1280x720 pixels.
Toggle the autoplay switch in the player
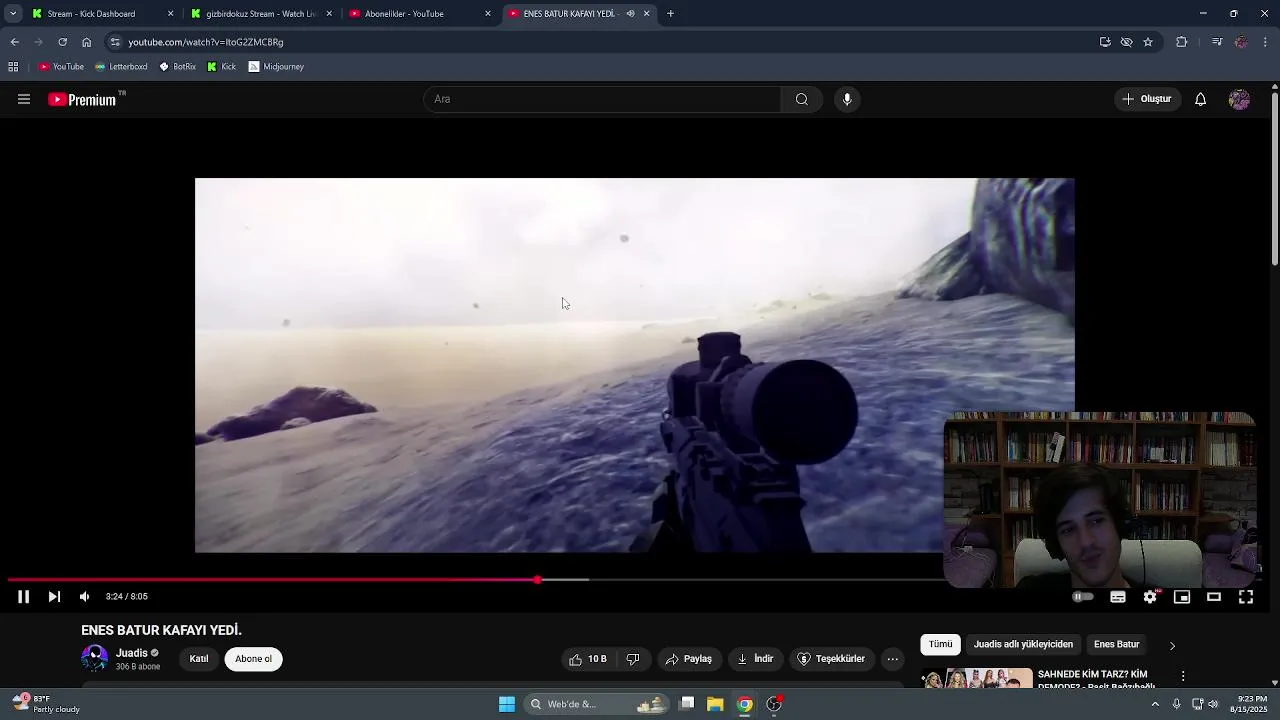[x=1083, y=597]
